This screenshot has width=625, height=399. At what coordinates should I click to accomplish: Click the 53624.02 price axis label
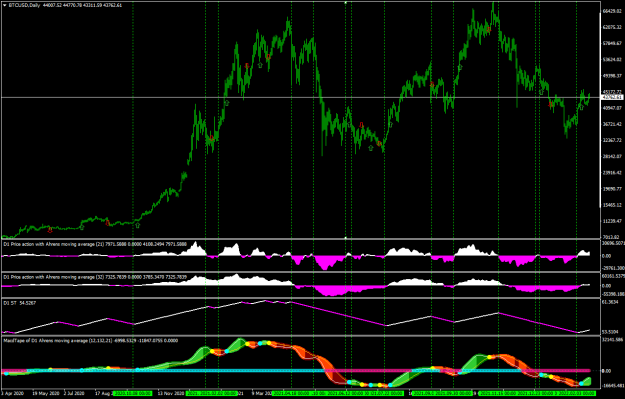click(x=613, y=60)
